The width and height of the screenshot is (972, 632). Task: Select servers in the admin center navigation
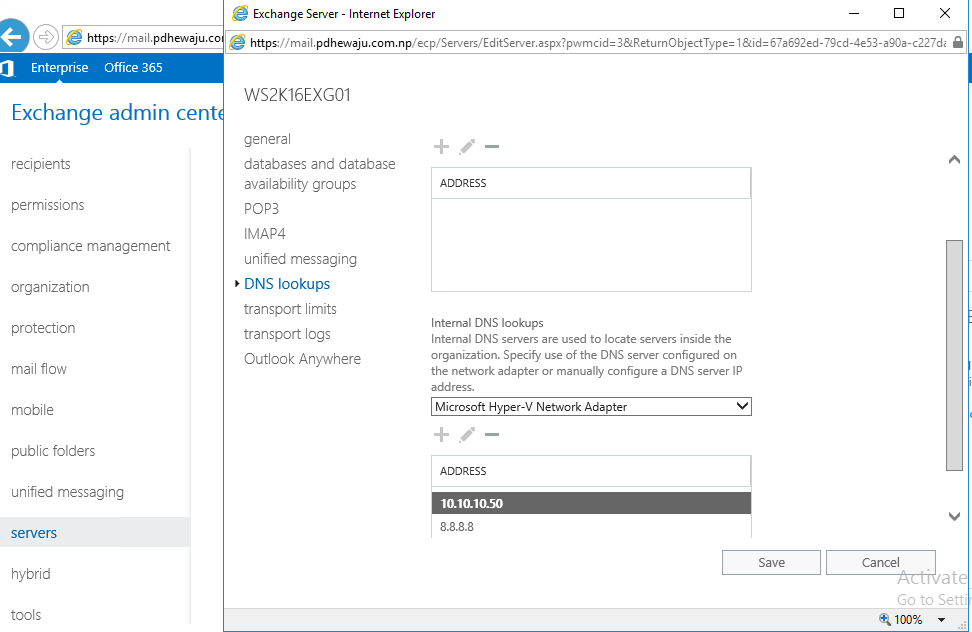coord(95,532)
